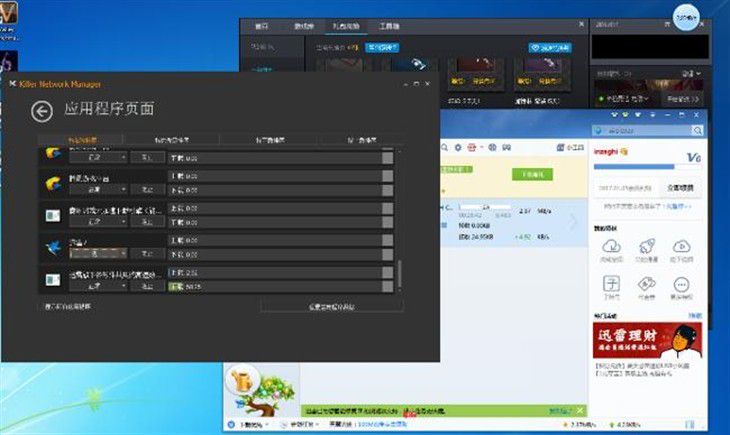Screen dimensions: 730x435
Task: Click the Thunder search input field at top right
Action: pyautogui.click(x=642, y=131)
